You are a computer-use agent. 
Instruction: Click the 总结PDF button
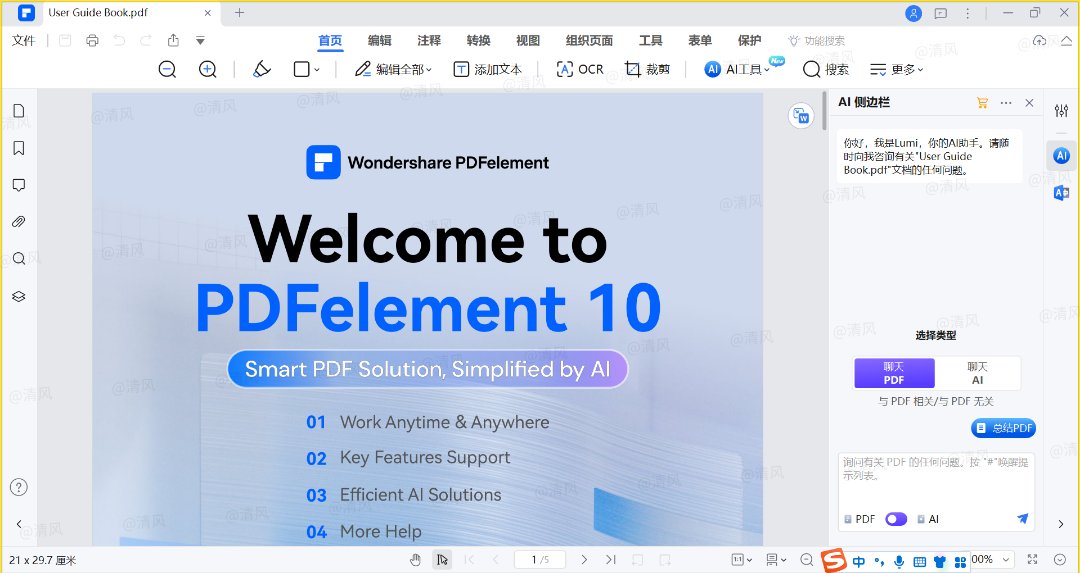point(1003,428)
